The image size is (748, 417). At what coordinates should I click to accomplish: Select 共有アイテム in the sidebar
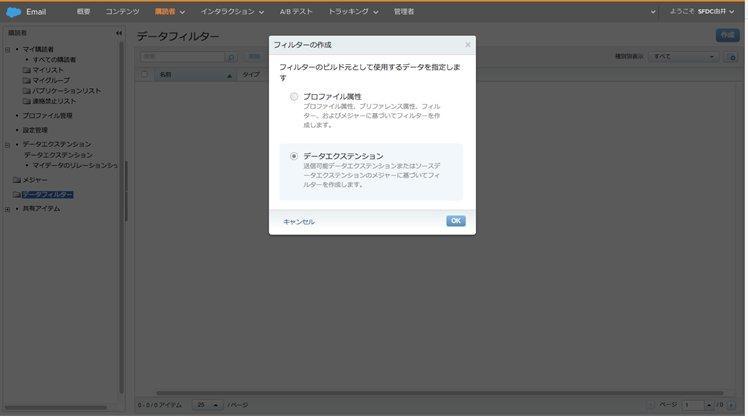[x=42, y=209]
